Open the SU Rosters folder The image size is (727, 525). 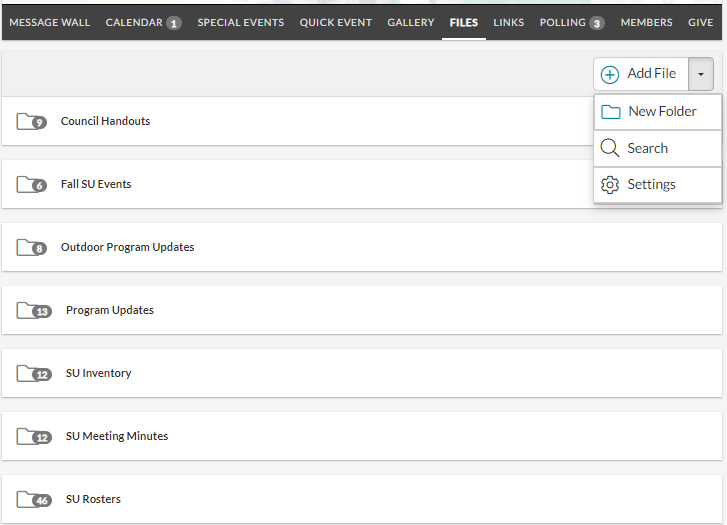(x=362, y=499)
